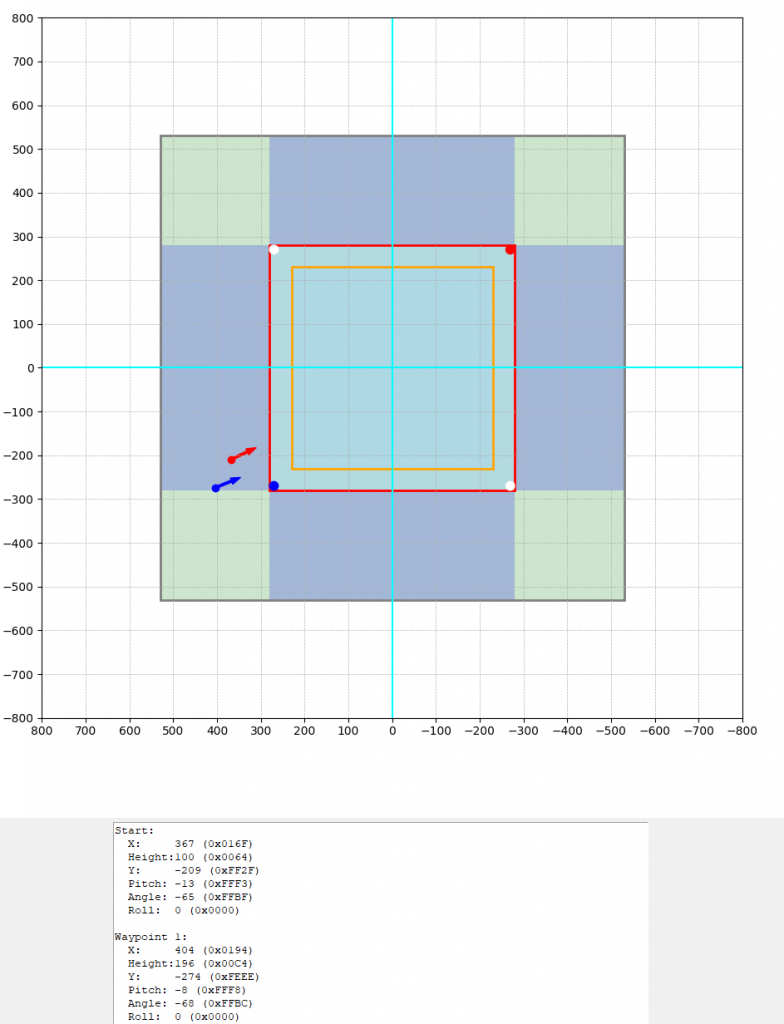784x1024 pixels.
Task: Click the blue arrow's starting point marker
Action: pos(215,488)
